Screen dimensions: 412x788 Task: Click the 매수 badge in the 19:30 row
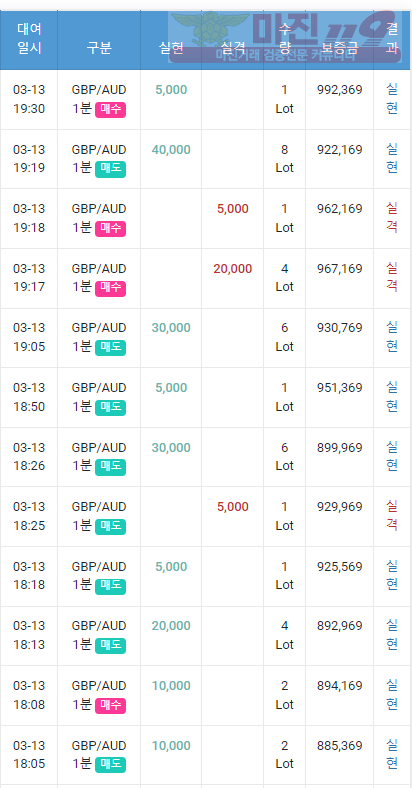pyautogui.click(x=110, y=109)
